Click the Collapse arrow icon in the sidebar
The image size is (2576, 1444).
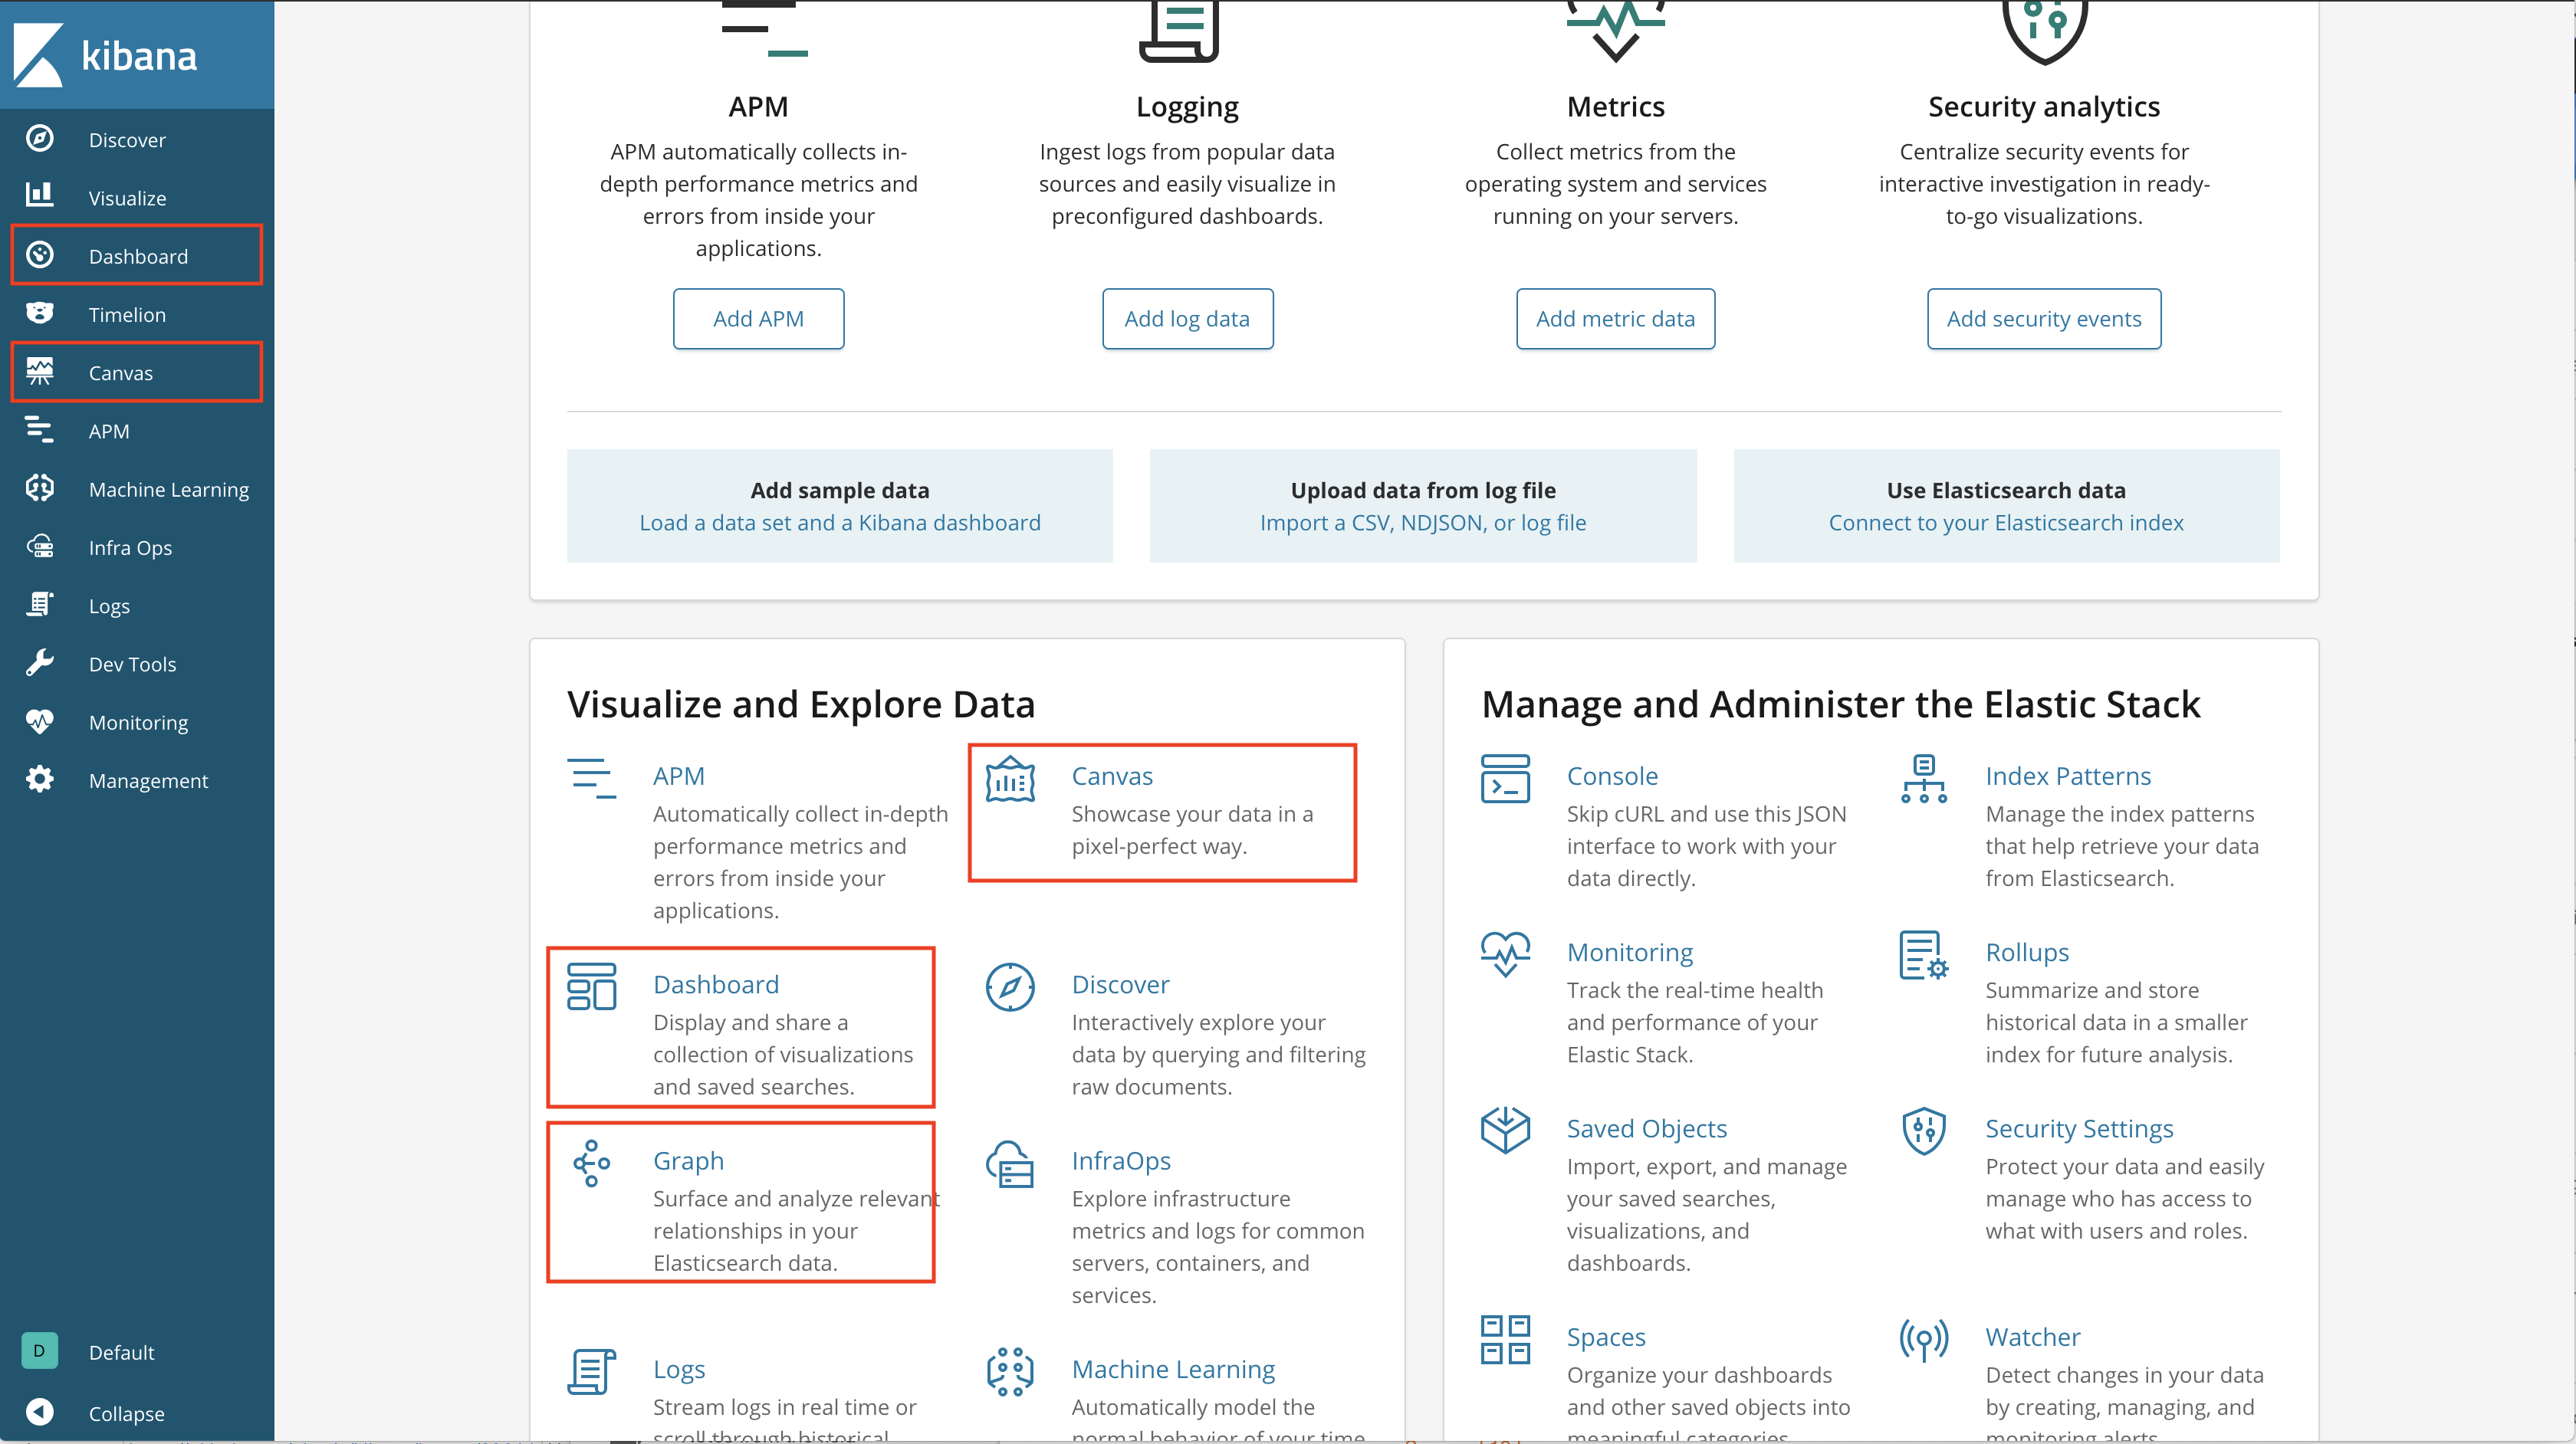pos(40,1412)
